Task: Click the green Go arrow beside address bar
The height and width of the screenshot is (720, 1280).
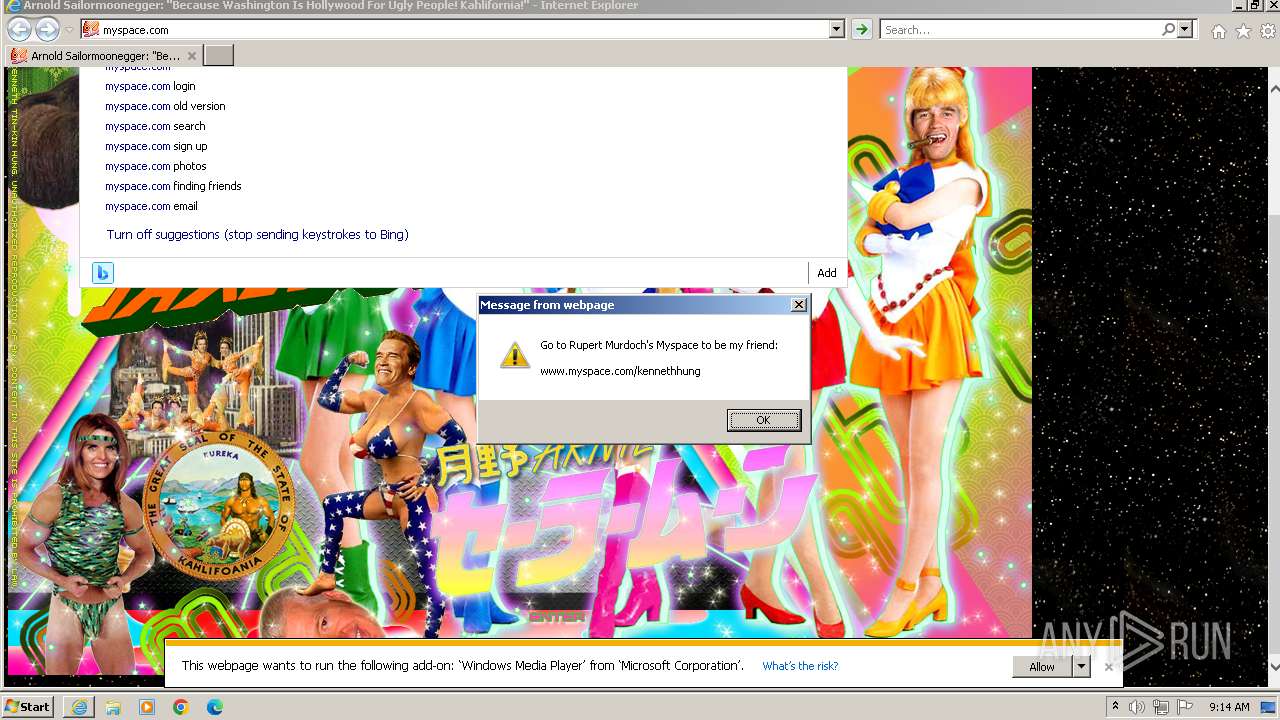Action: coord(861,30)
